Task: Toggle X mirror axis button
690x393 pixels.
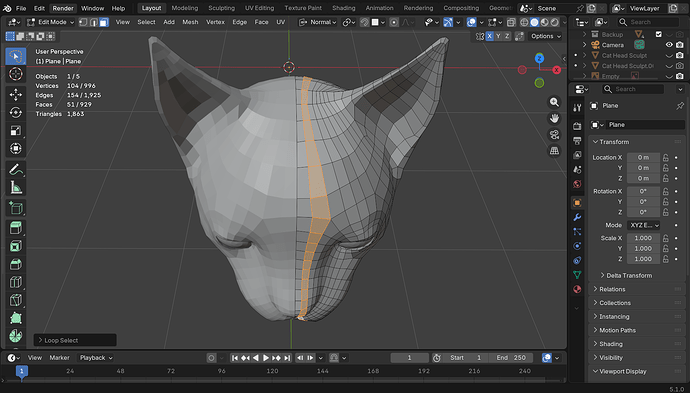Action: 489,36
